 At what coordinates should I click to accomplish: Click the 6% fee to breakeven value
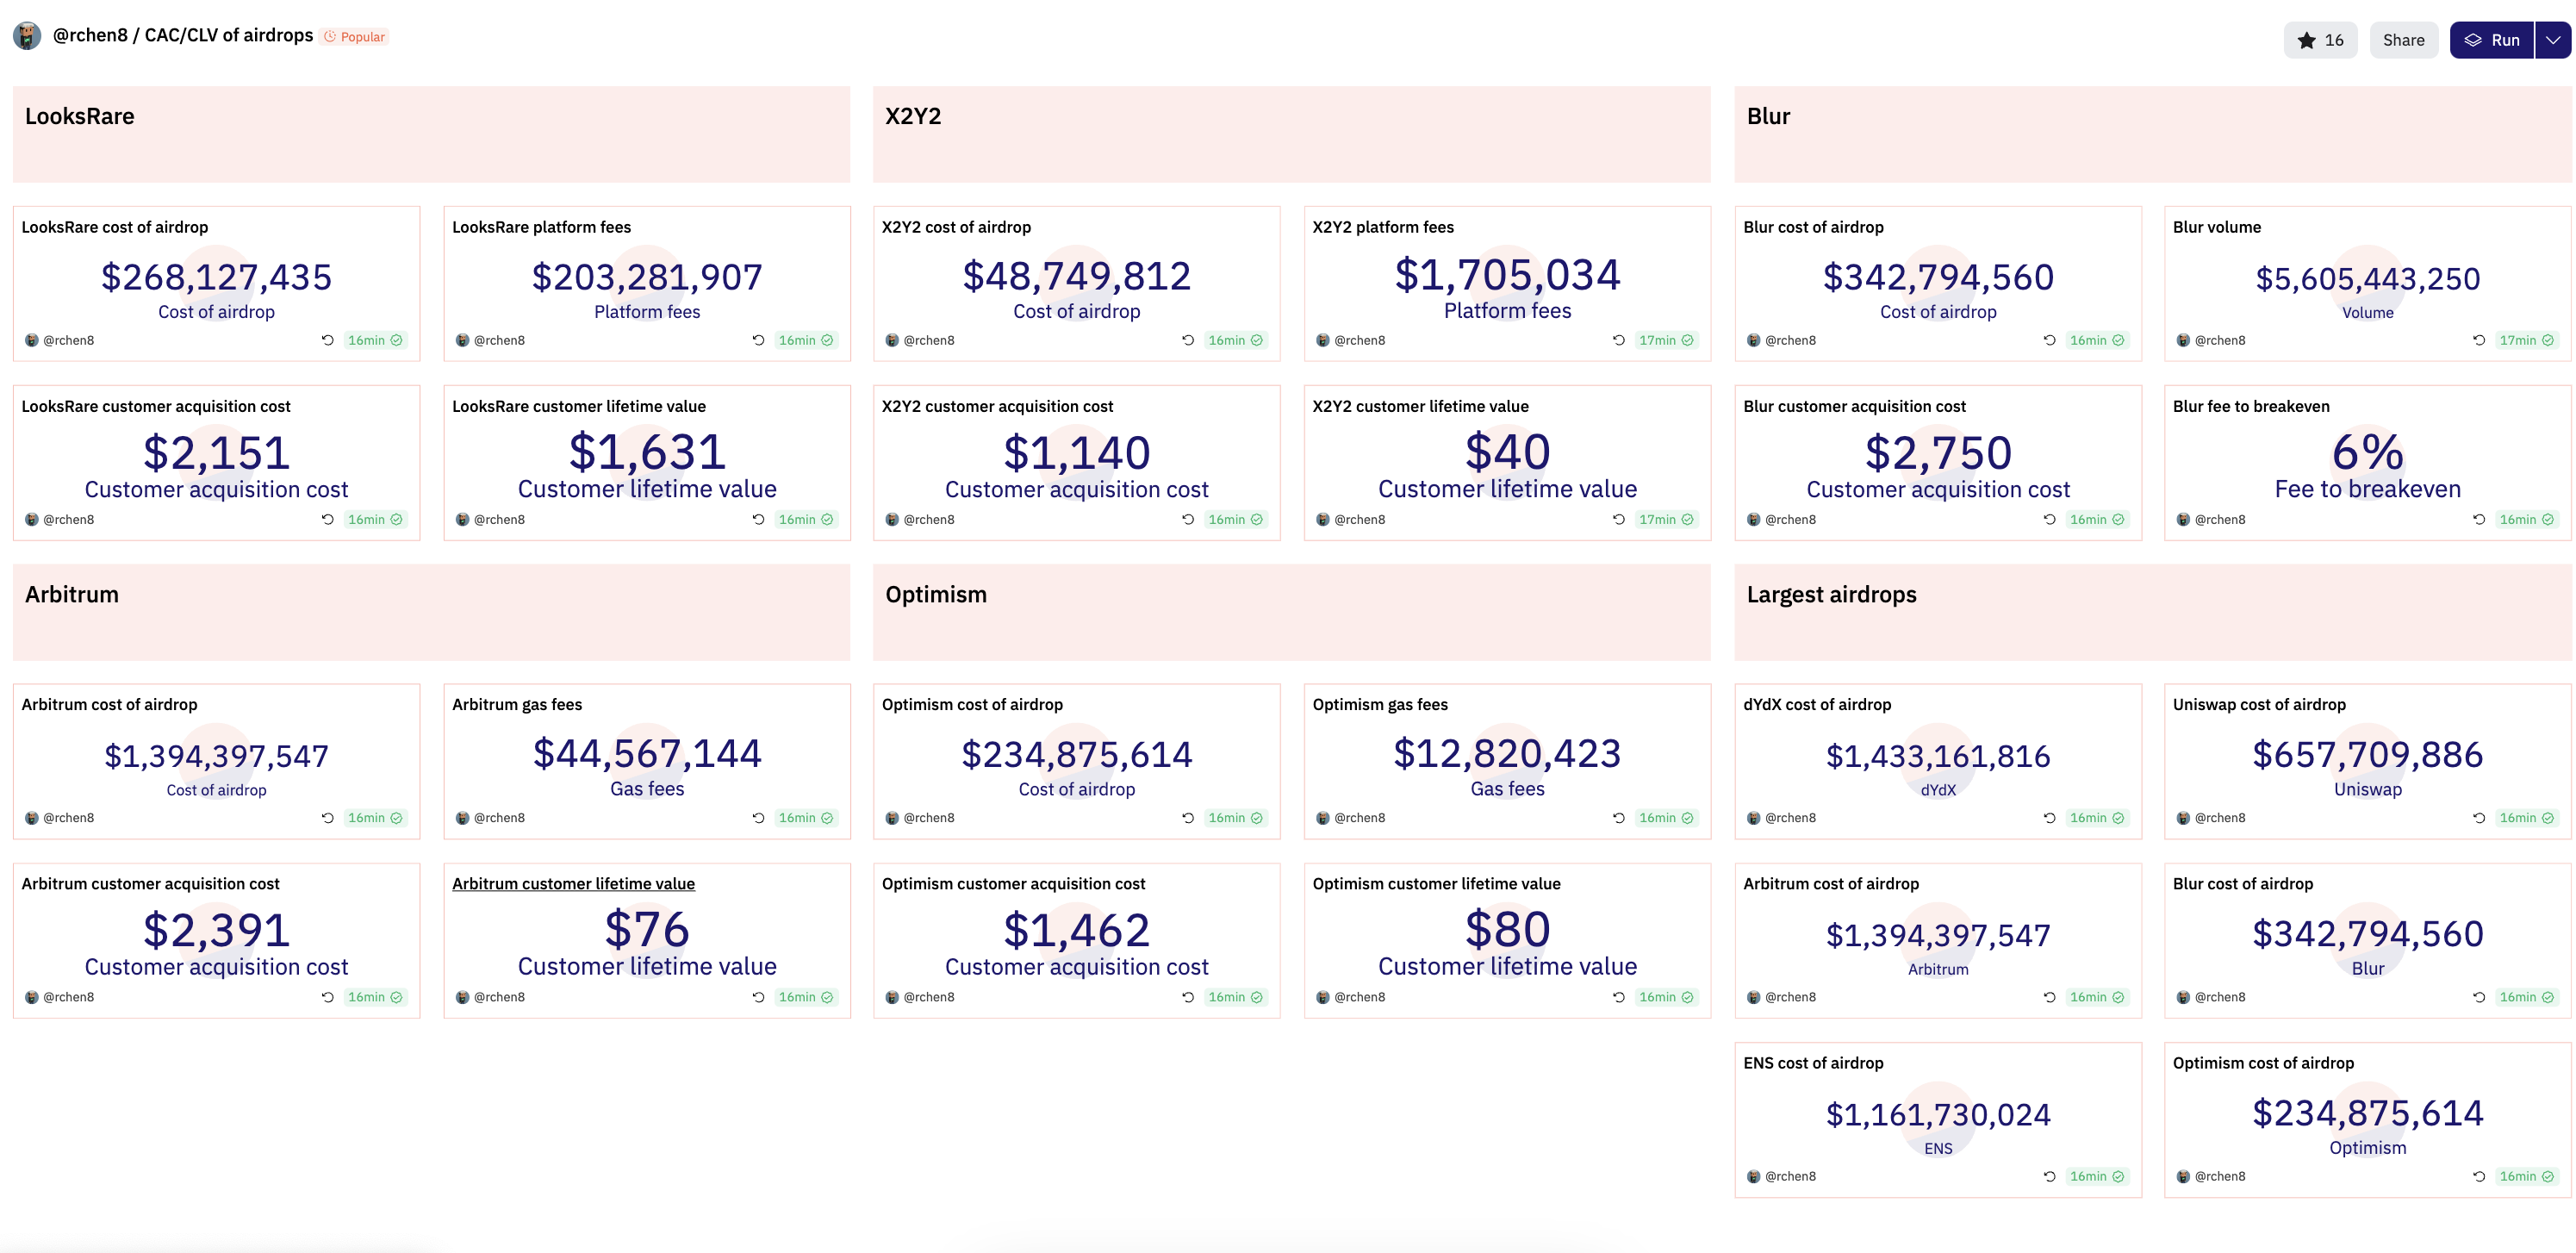(2368, 452)
